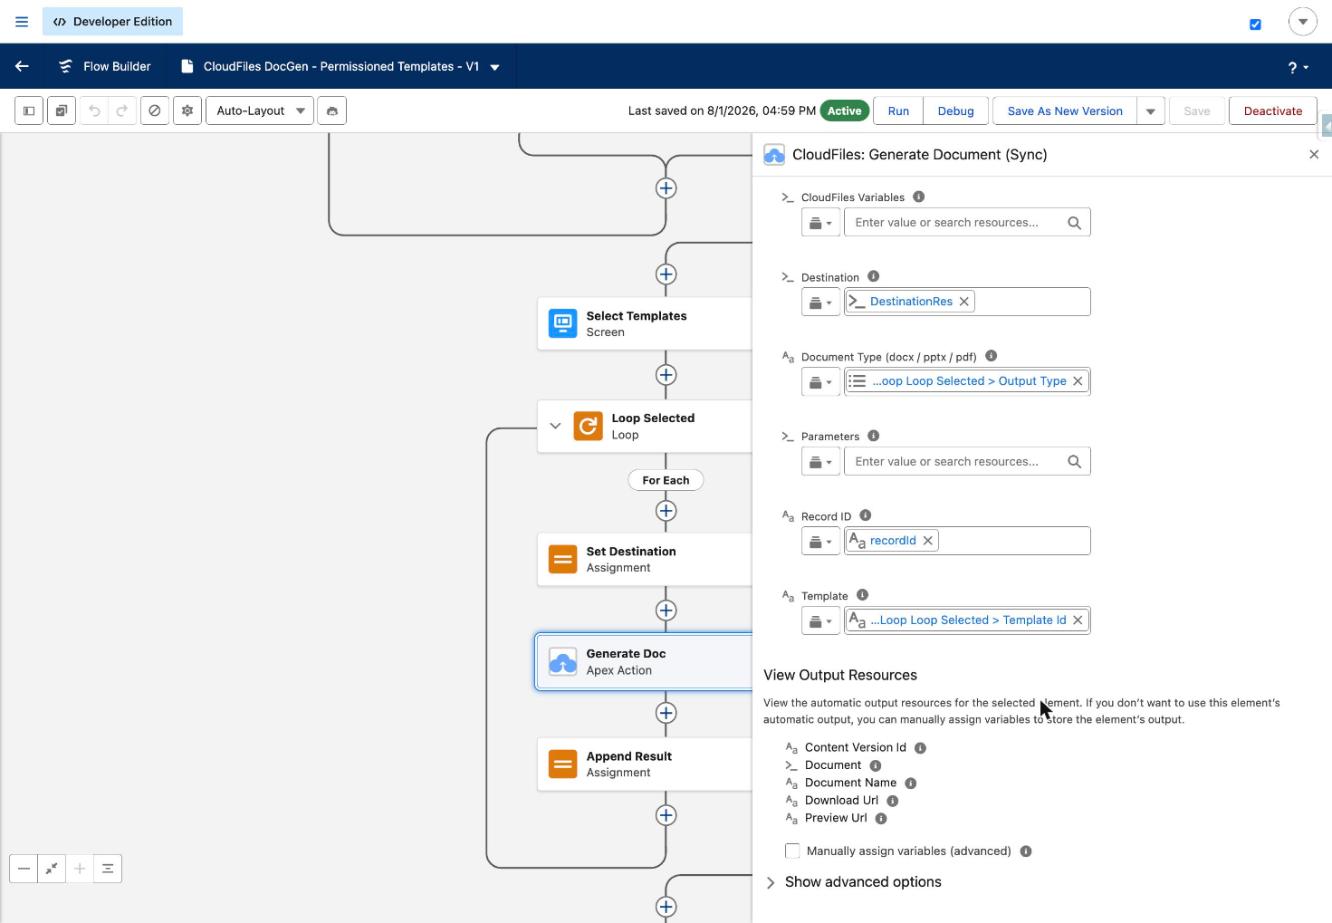Image resolution: width=1332 pixels, height=923 pixels.
Task: Click the Parameters input field
Action: (967, 462)
